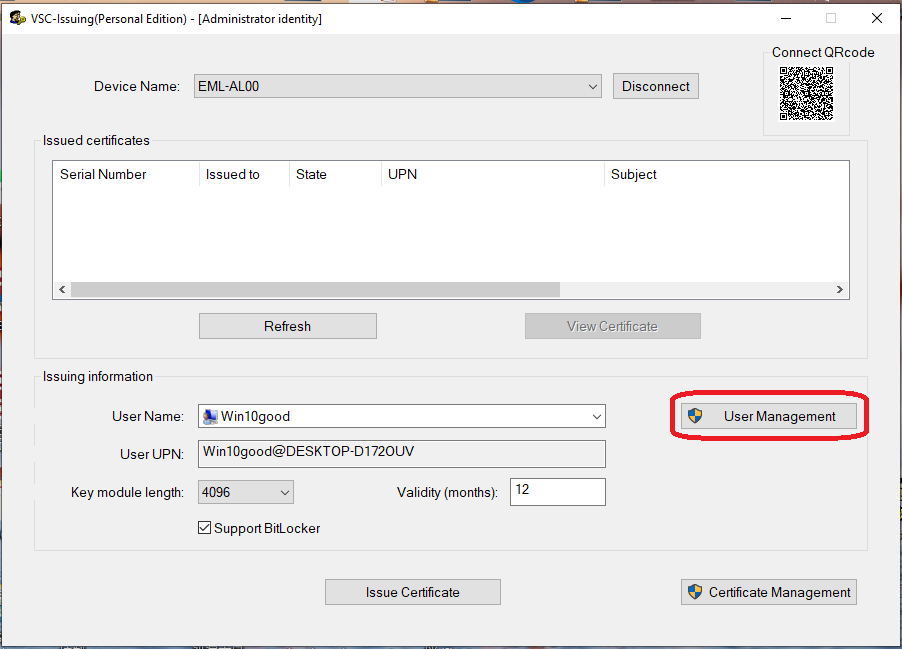902x649 pixels.
Task: Click the VSC-Issuing app icon in title bar
Action: pyautogui.click(x=17, y=18)
